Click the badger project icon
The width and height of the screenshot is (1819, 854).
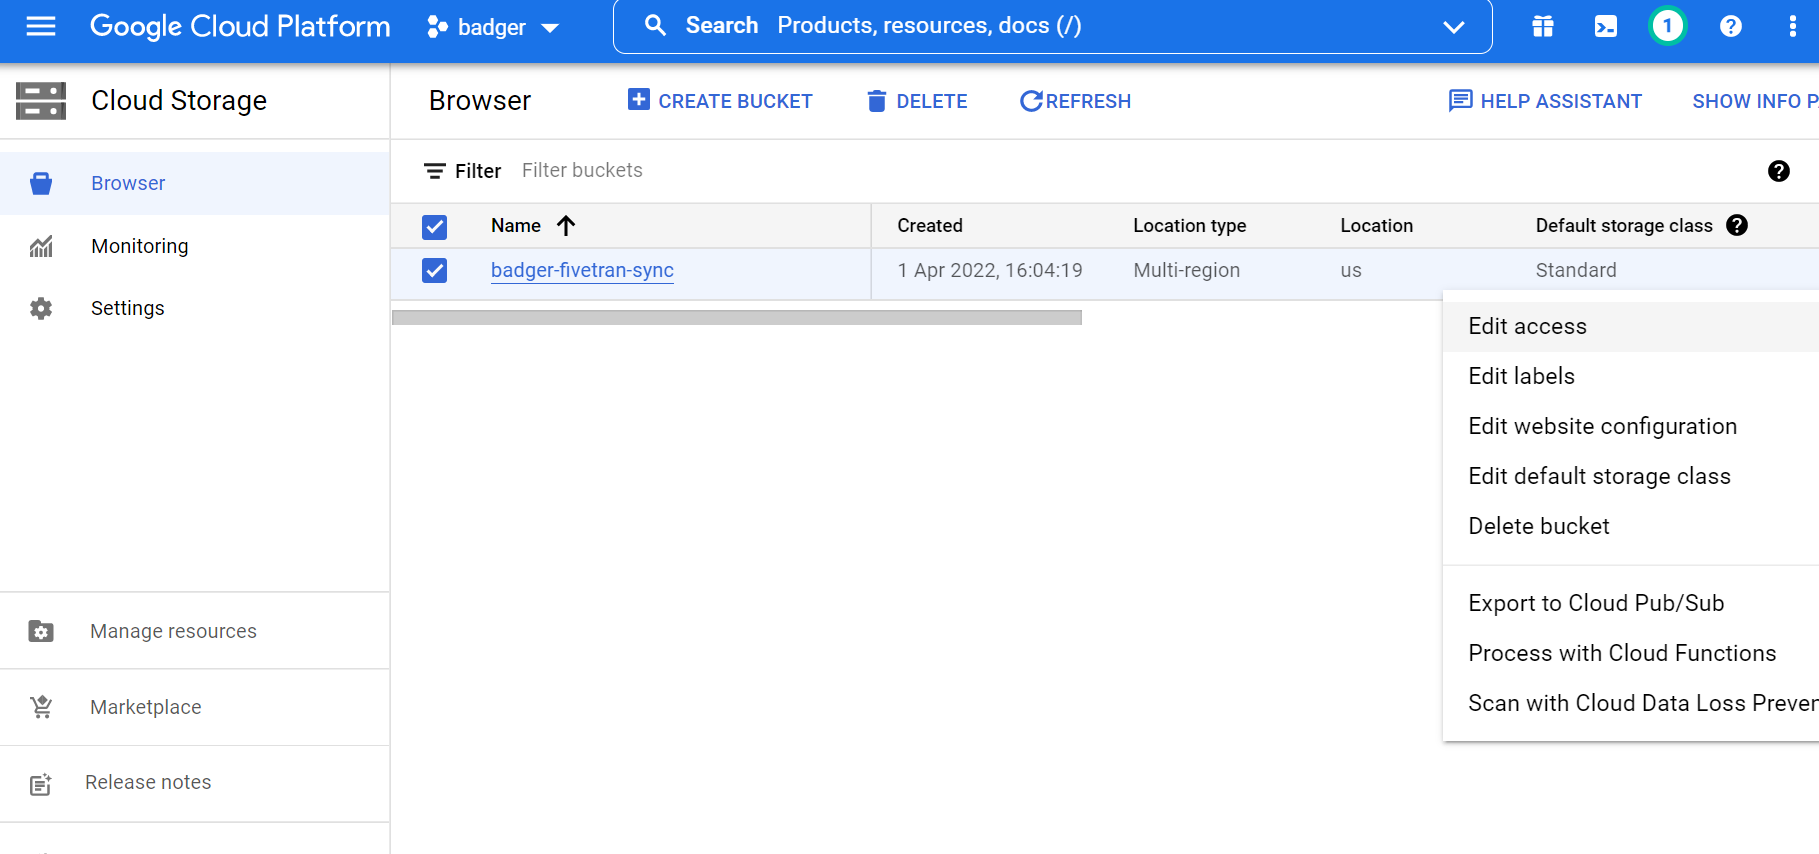point(437,27)
